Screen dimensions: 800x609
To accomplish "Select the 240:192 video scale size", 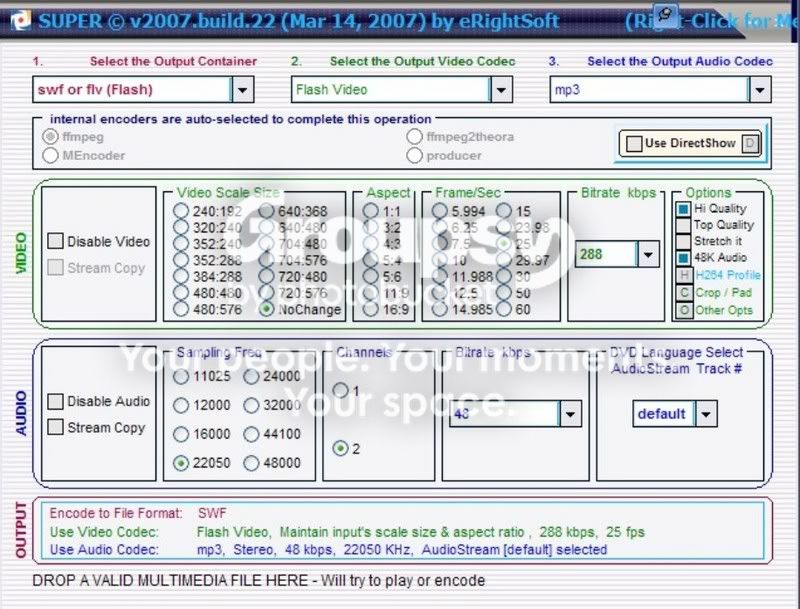I will [181, 211].
